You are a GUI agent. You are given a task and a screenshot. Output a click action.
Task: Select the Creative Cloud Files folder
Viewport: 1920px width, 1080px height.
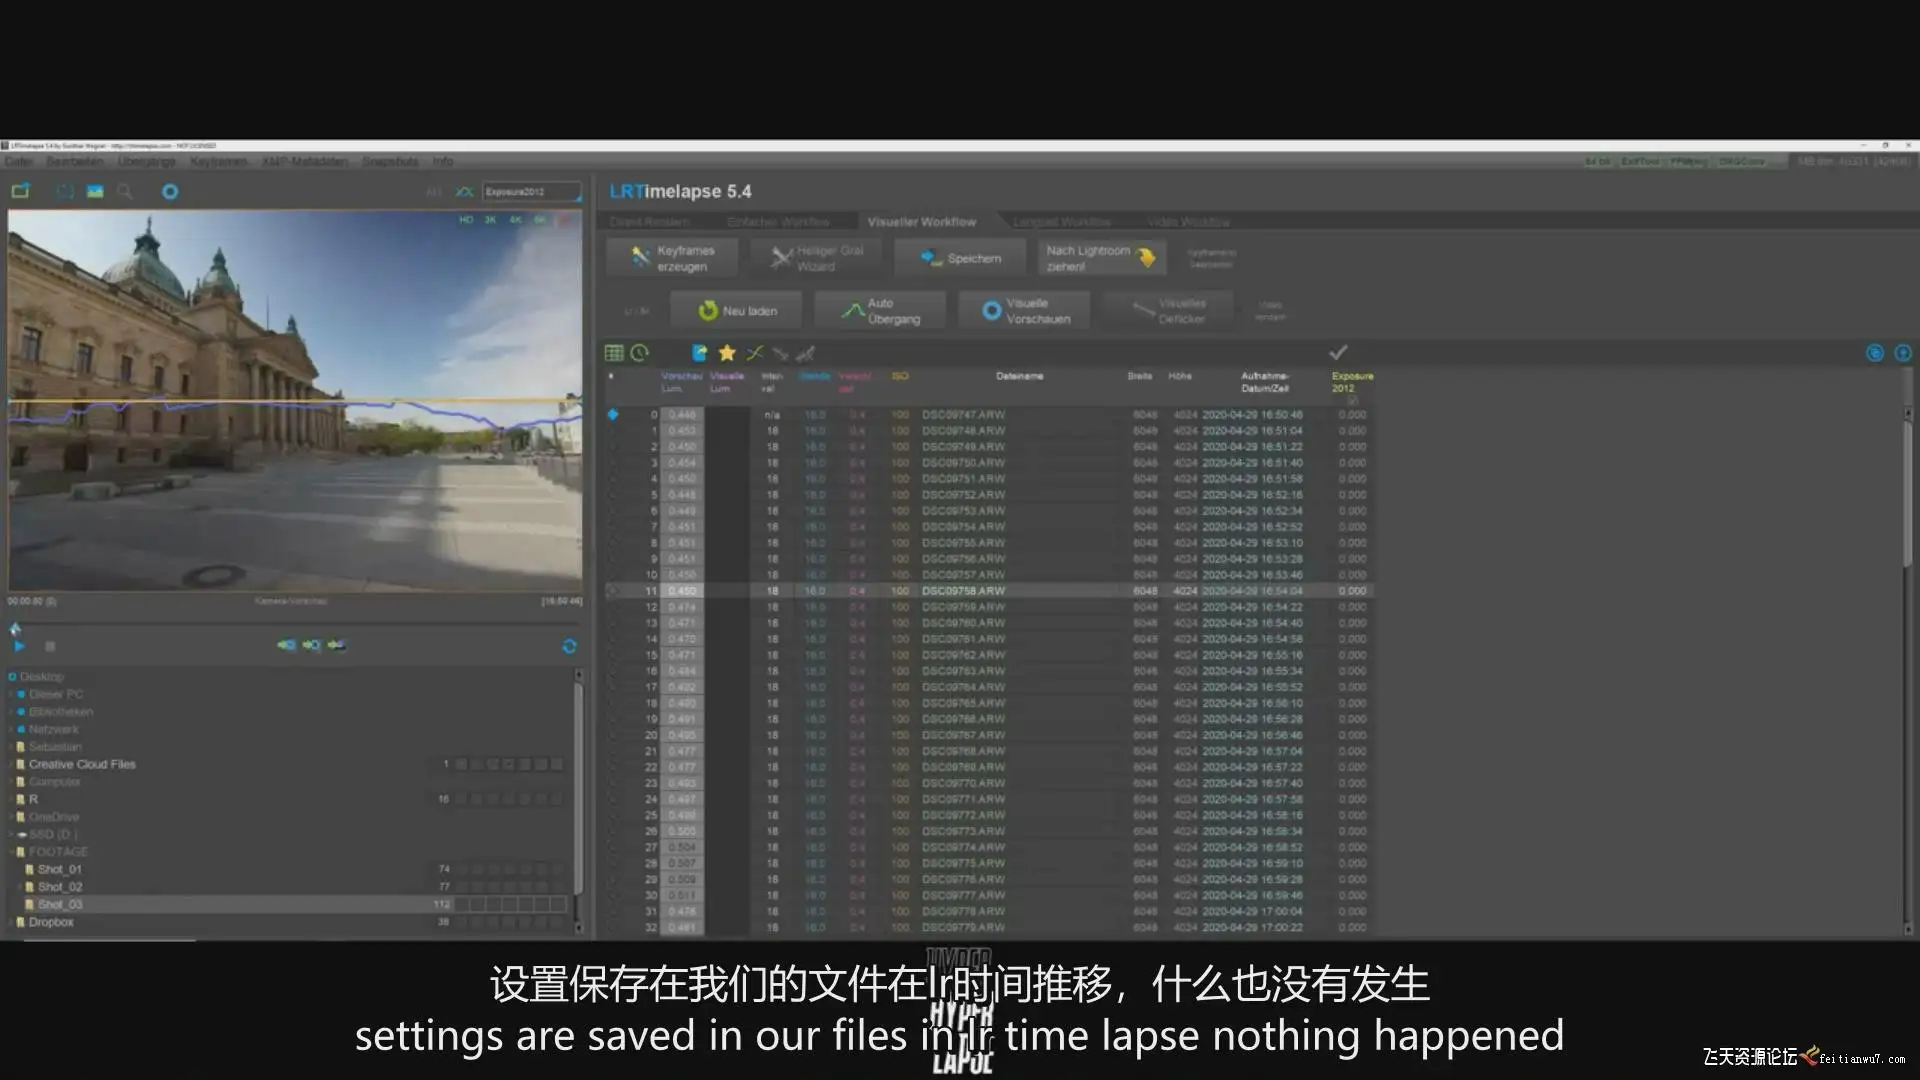click(x=82, y=764)
